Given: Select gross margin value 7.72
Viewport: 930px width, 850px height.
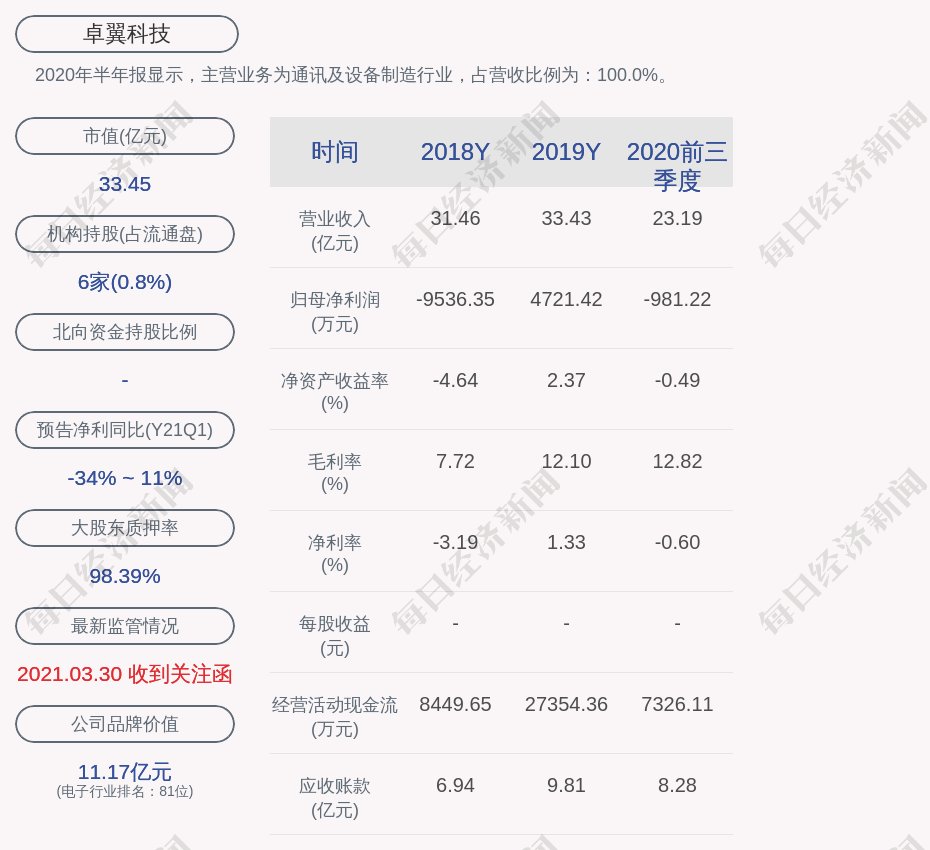Looking at the screenshot, I should coord(455,461).
